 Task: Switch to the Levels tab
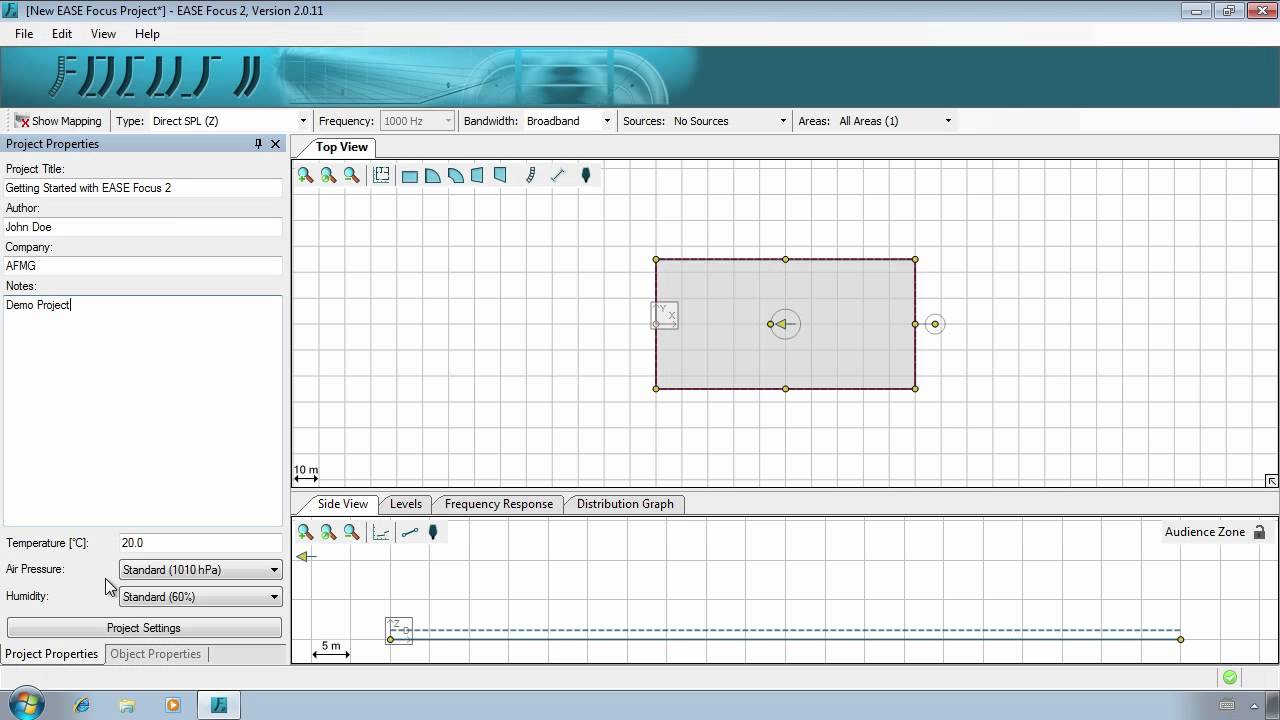click(405, 504)
